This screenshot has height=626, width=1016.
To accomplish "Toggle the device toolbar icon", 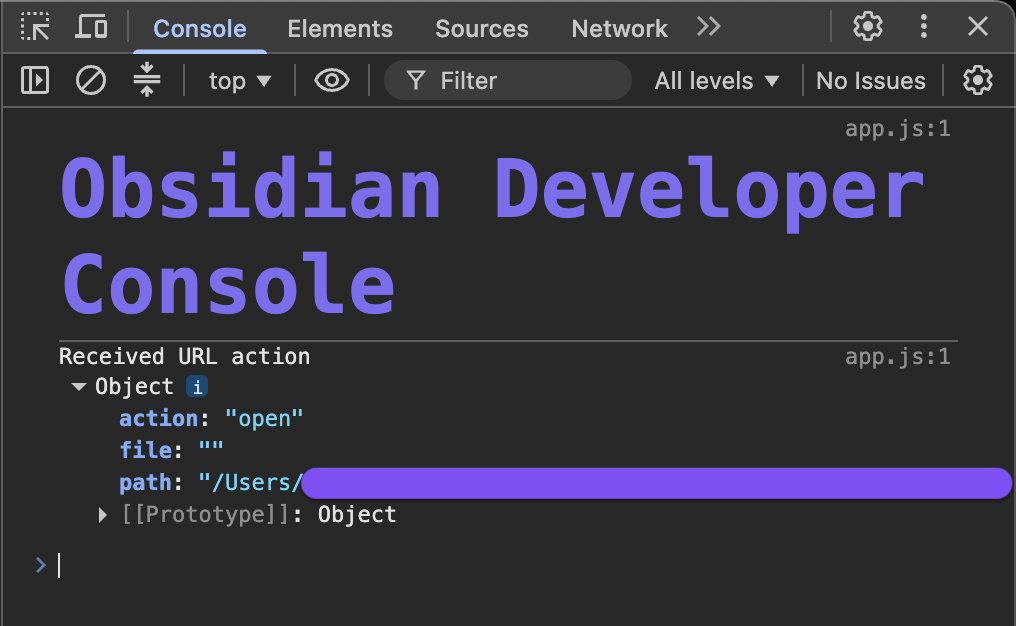I will (x=91, y=27).
